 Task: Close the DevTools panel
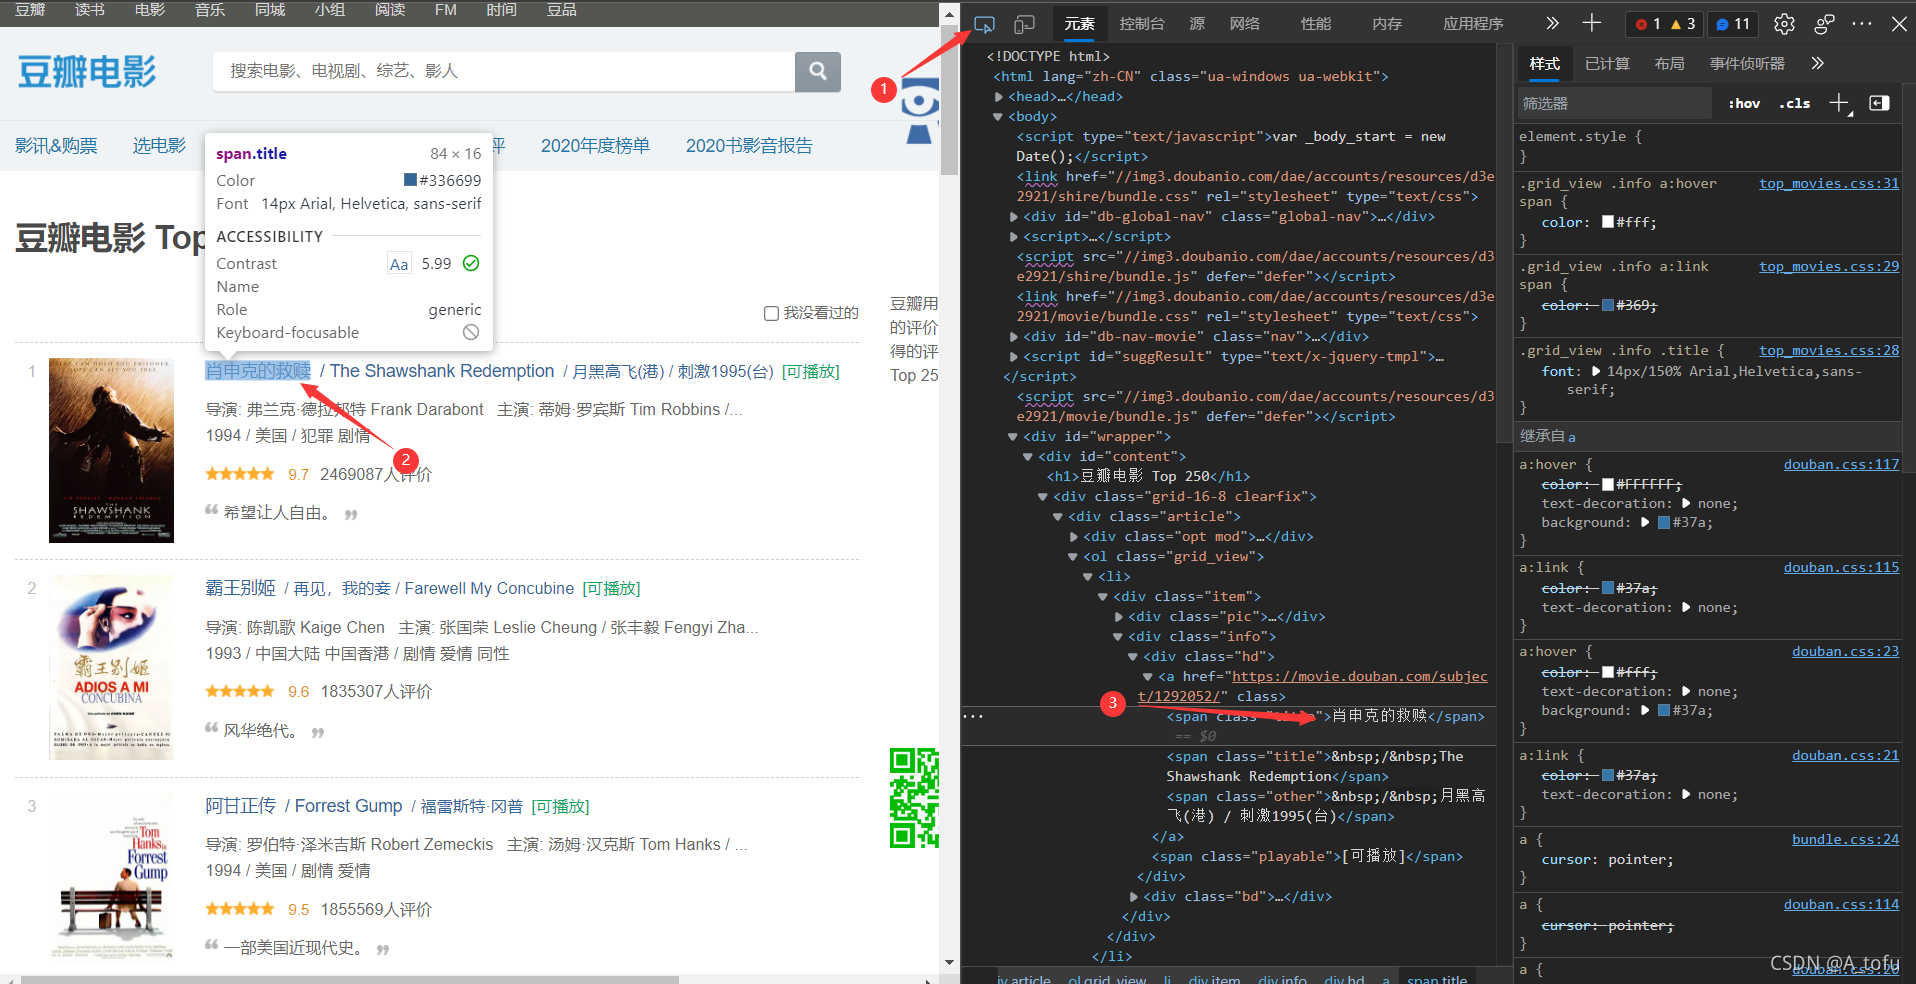pyautogui.click(x=1899, y=24)
